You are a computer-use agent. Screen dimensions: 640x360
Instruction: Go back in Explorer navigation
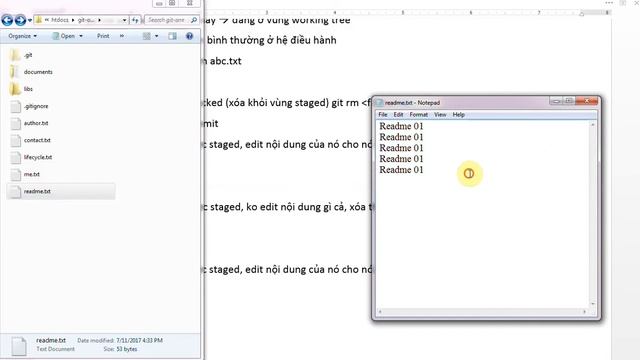[7, 20]
